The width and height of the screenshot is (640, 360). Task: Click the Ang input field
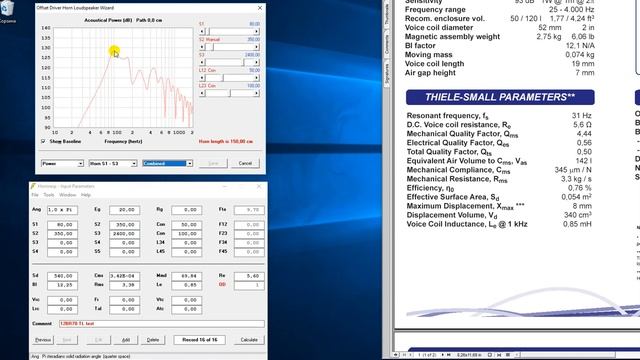tap(62, 210)
